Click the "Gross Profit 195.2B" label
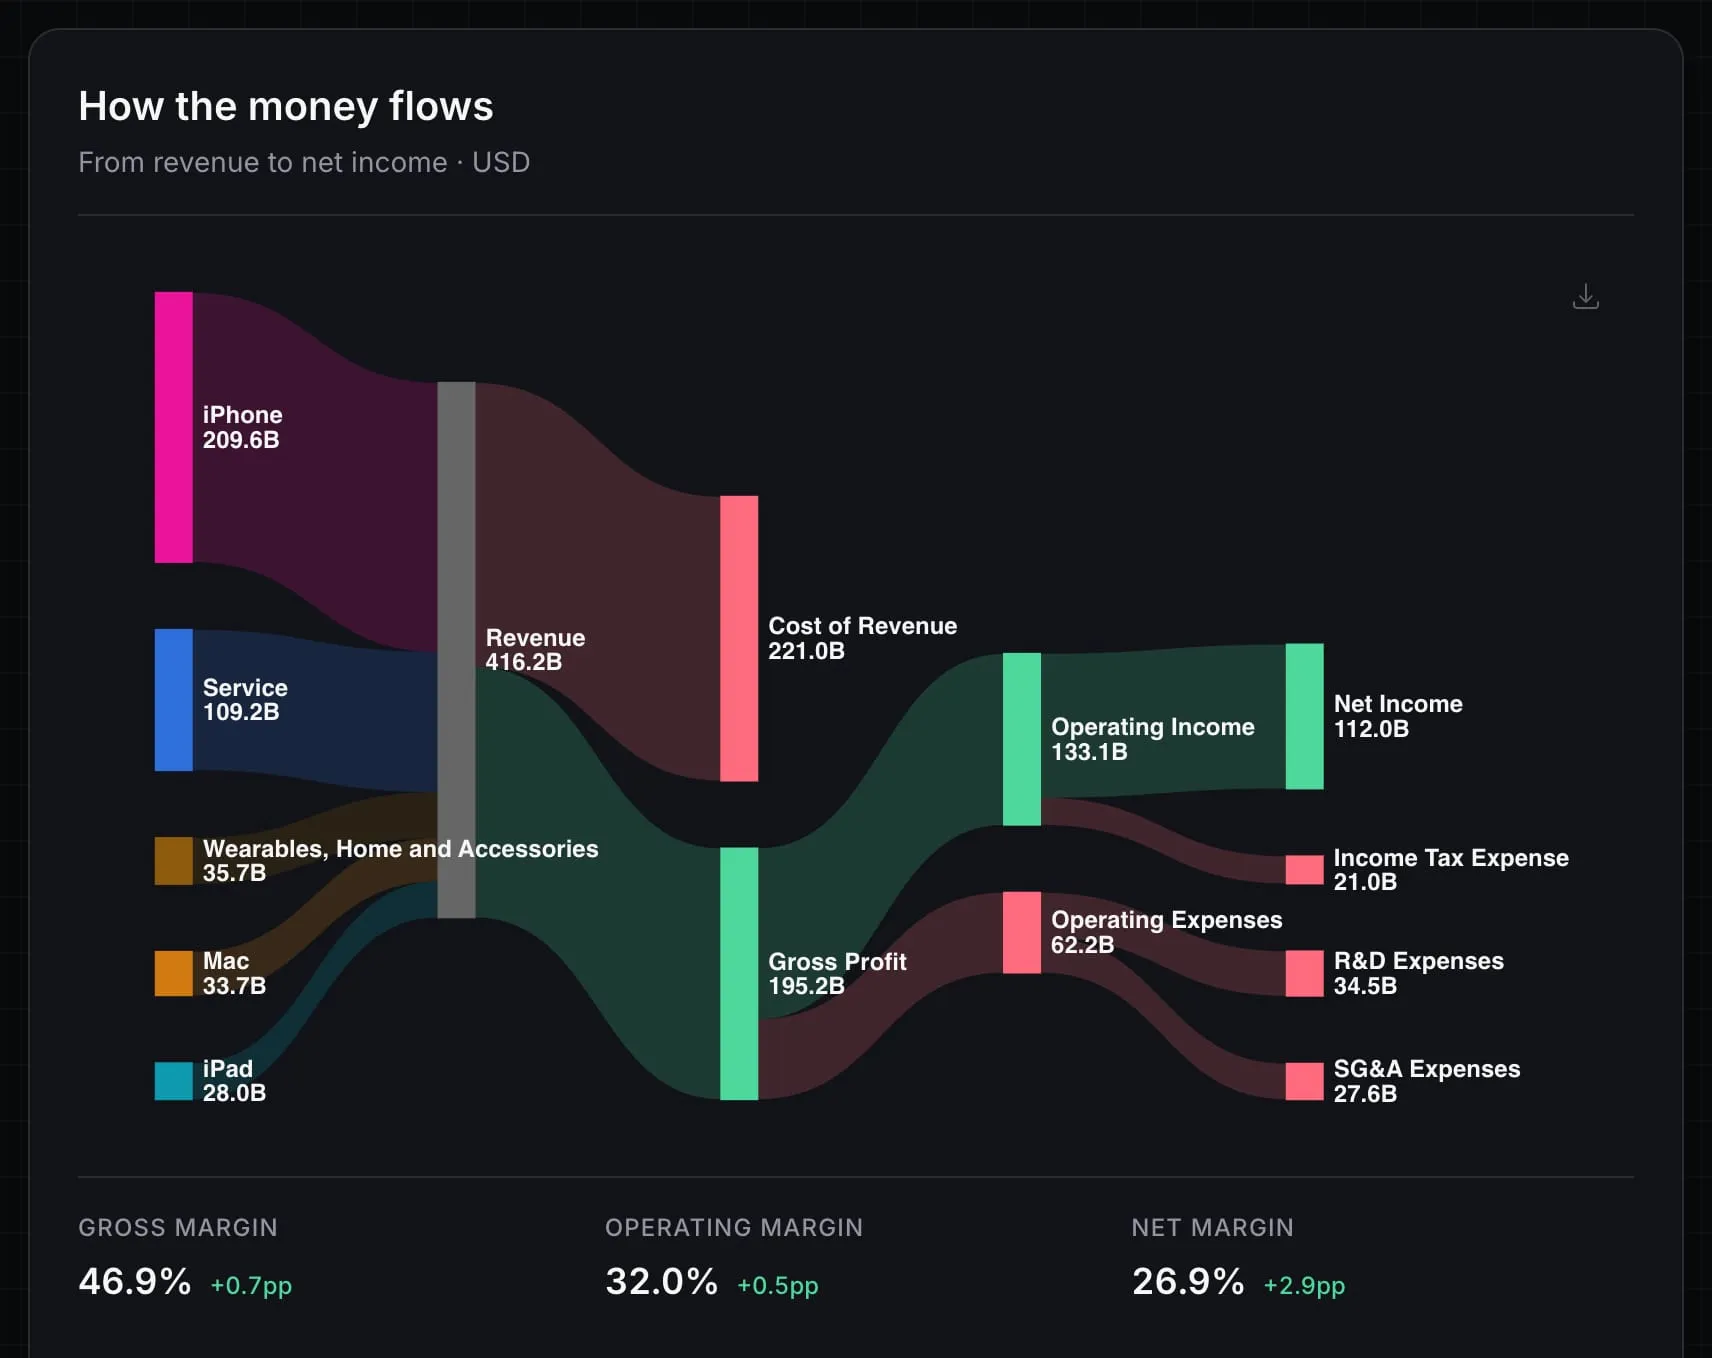 tap(837, 974)
